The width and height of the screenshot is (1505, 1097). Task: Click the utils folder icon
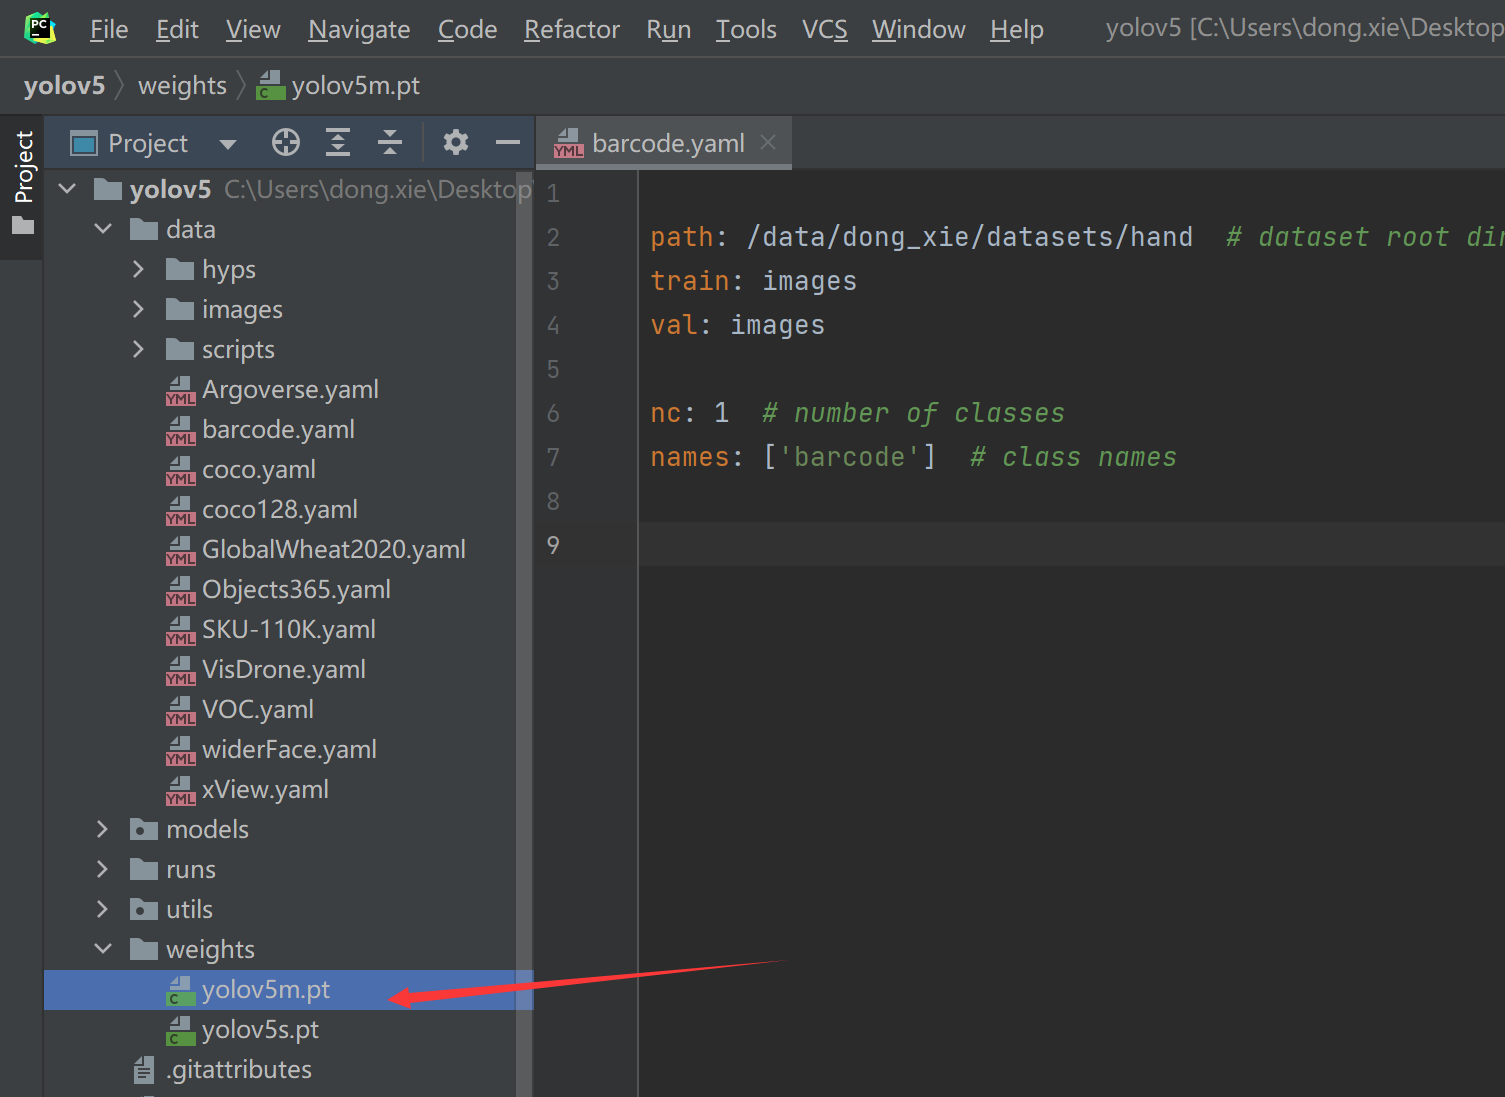pos(144,909)
